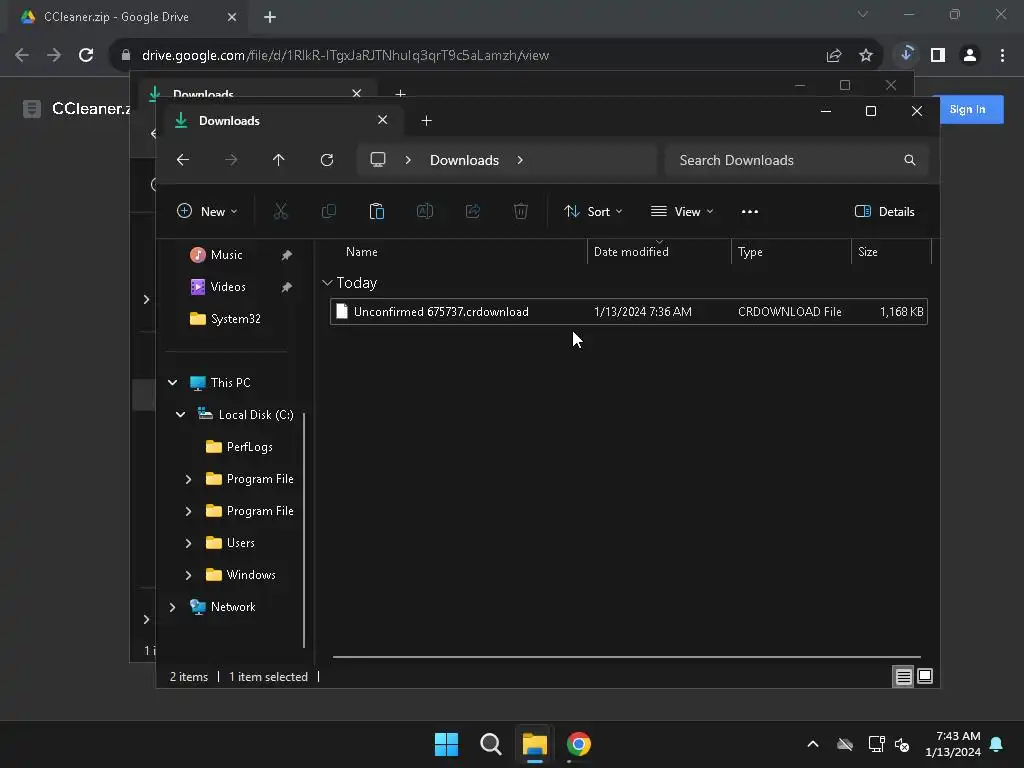Click the Share icon in Explorer toolbar
The height and width of the screenshot is (768, 1024).
coord(472,211)
